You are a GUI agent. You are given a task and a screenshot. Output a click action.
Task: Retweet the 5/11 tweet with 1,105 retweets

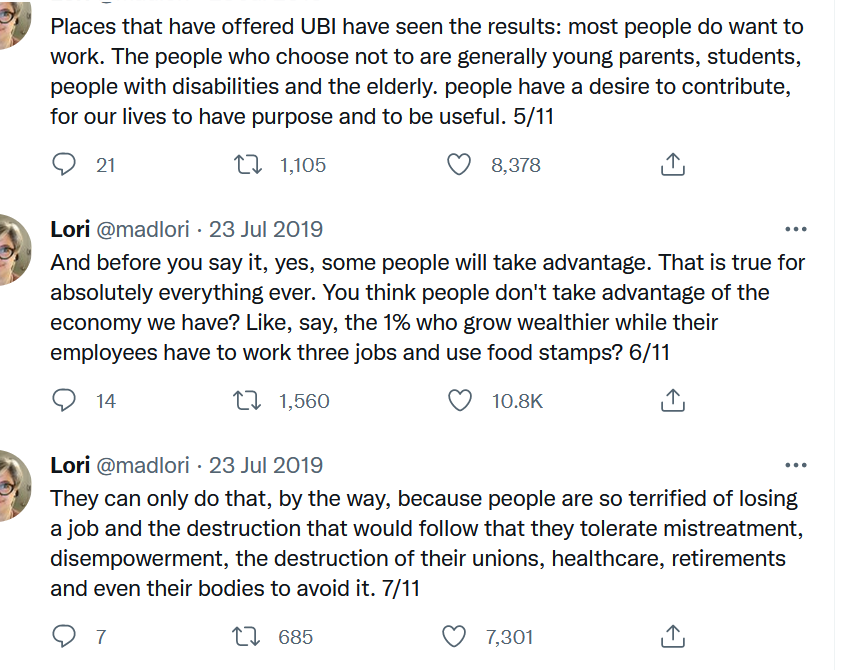click(x=247, y=165)
